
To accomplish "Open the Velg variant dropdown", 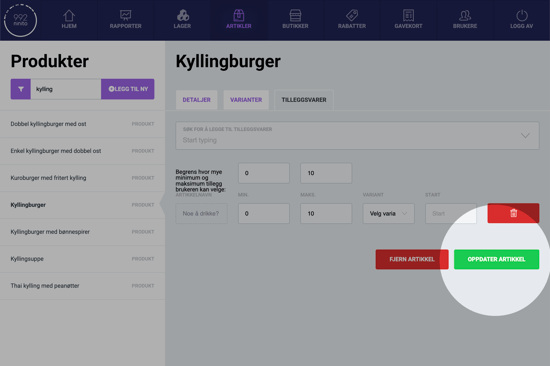I will (389, 213).
